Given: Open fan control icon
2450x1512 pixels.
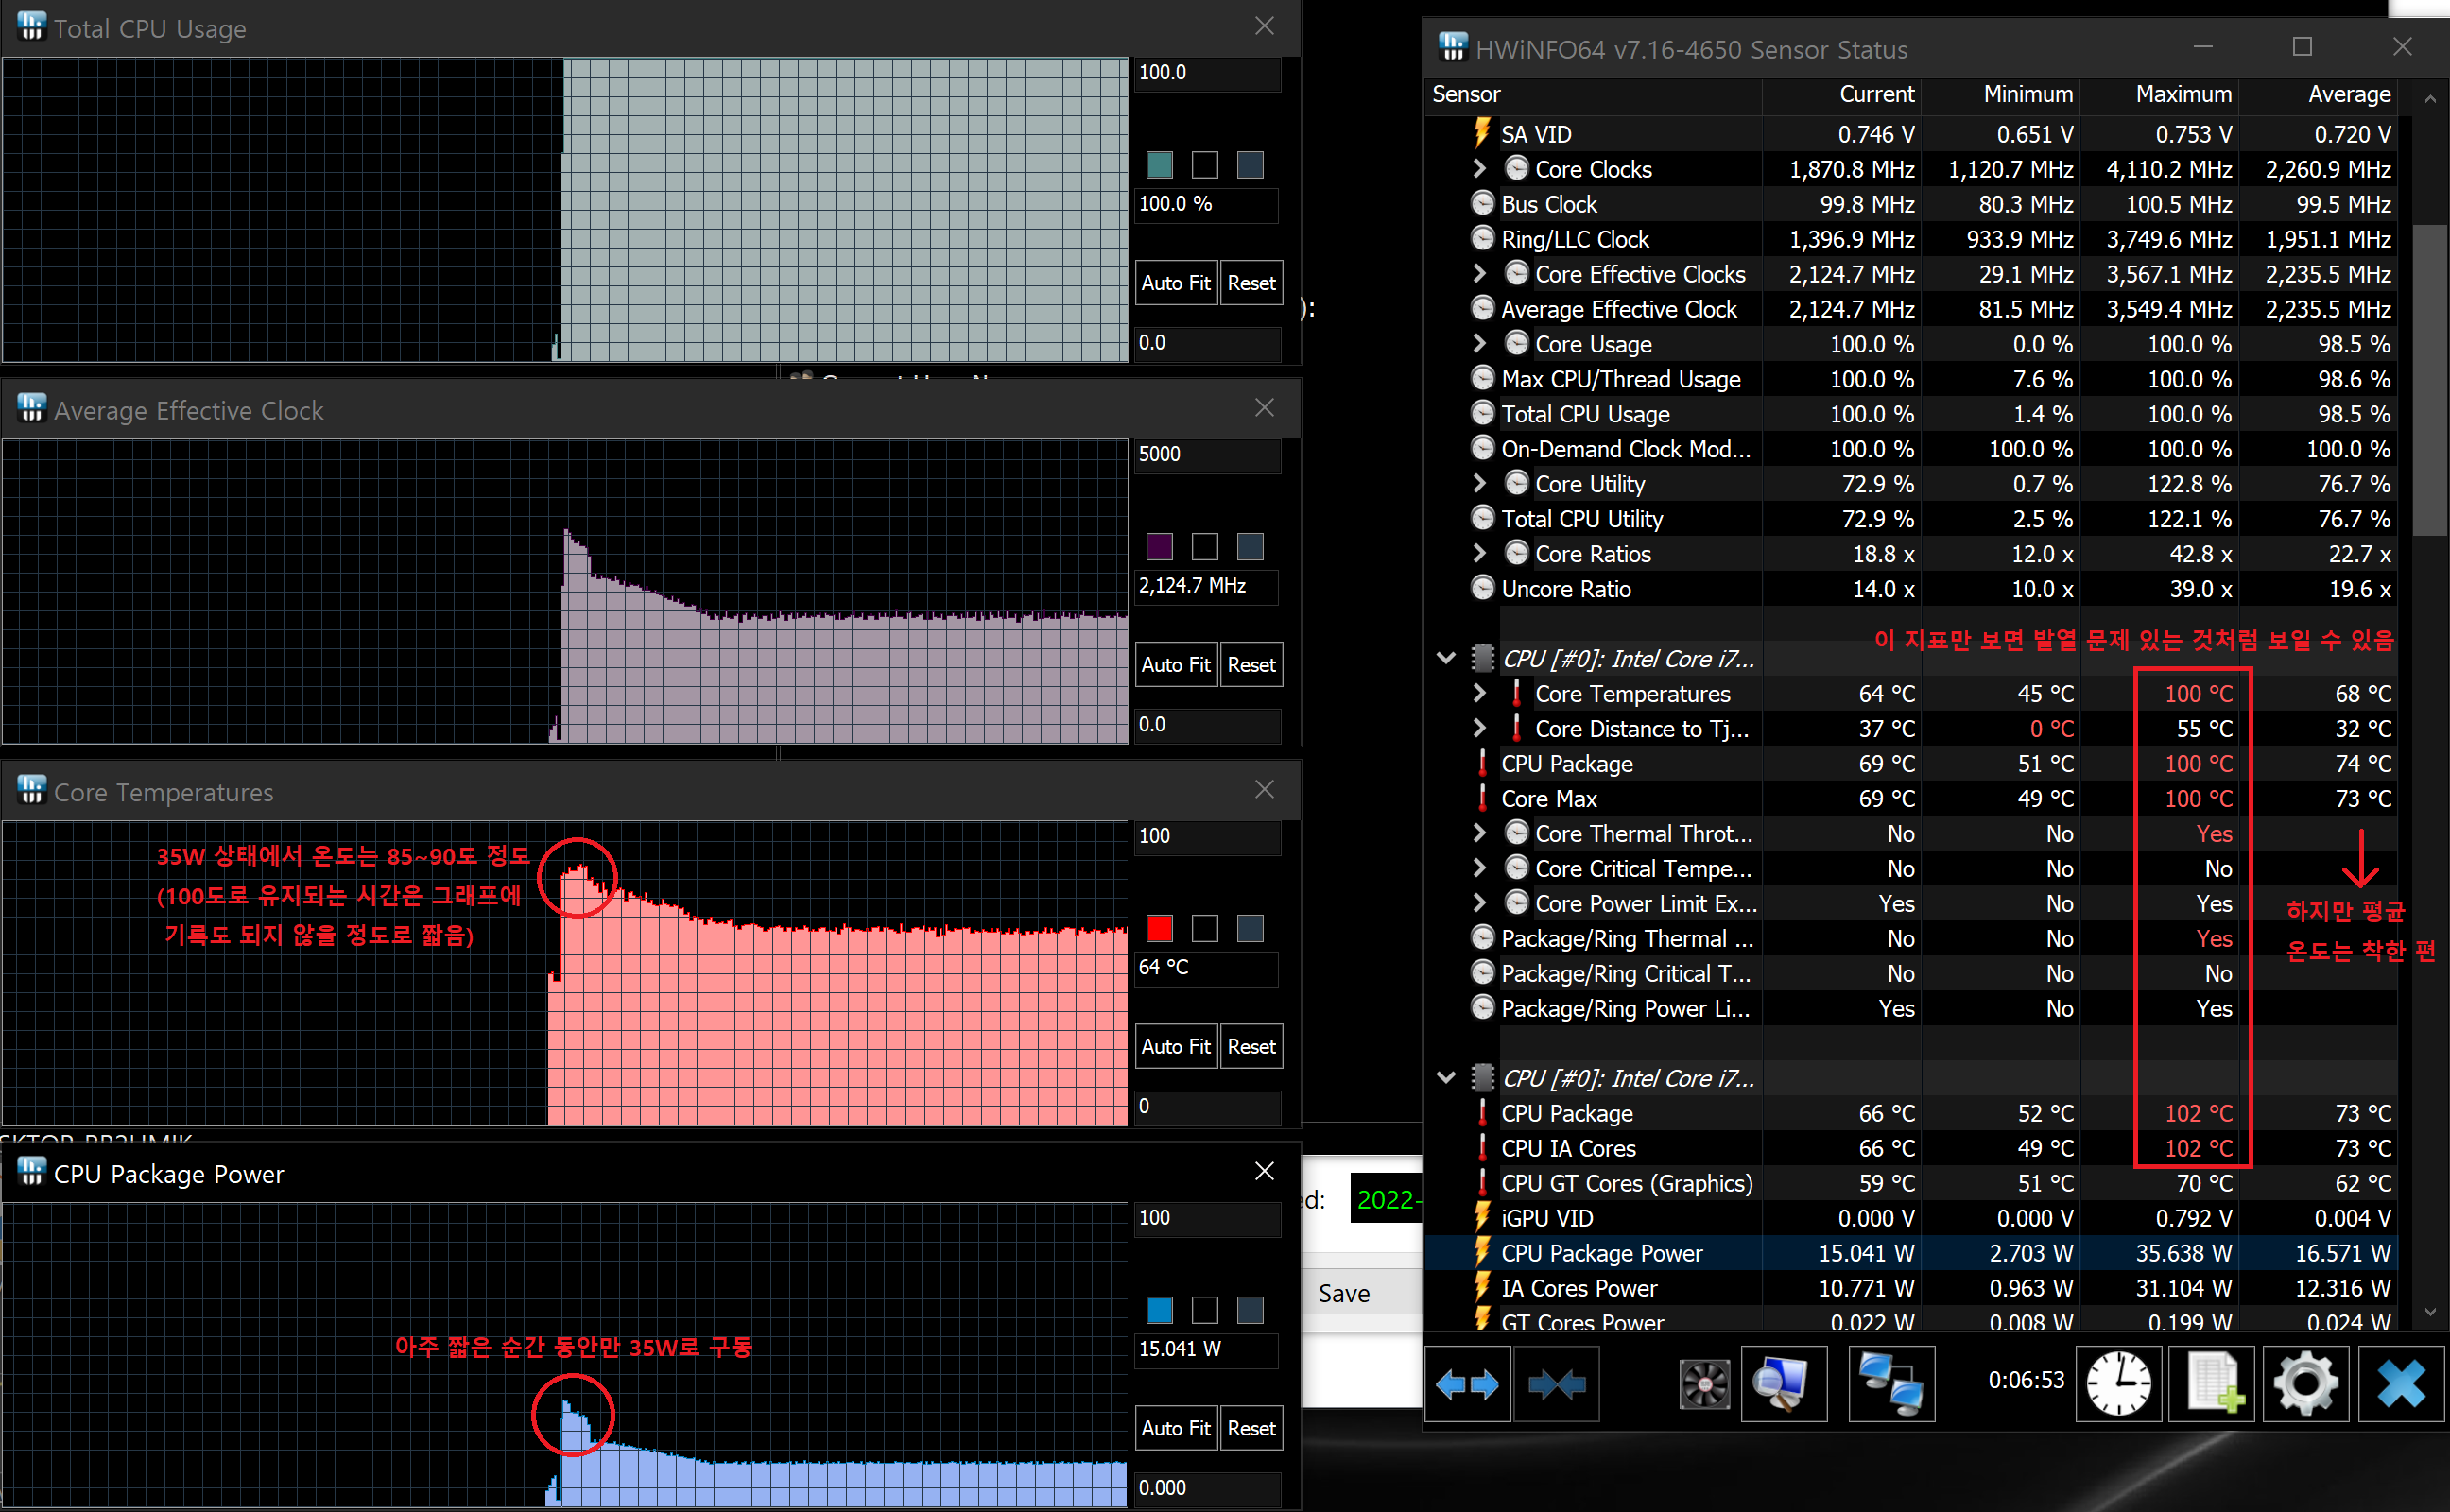Looking at the screenshot, I should pos(1704,1385).
